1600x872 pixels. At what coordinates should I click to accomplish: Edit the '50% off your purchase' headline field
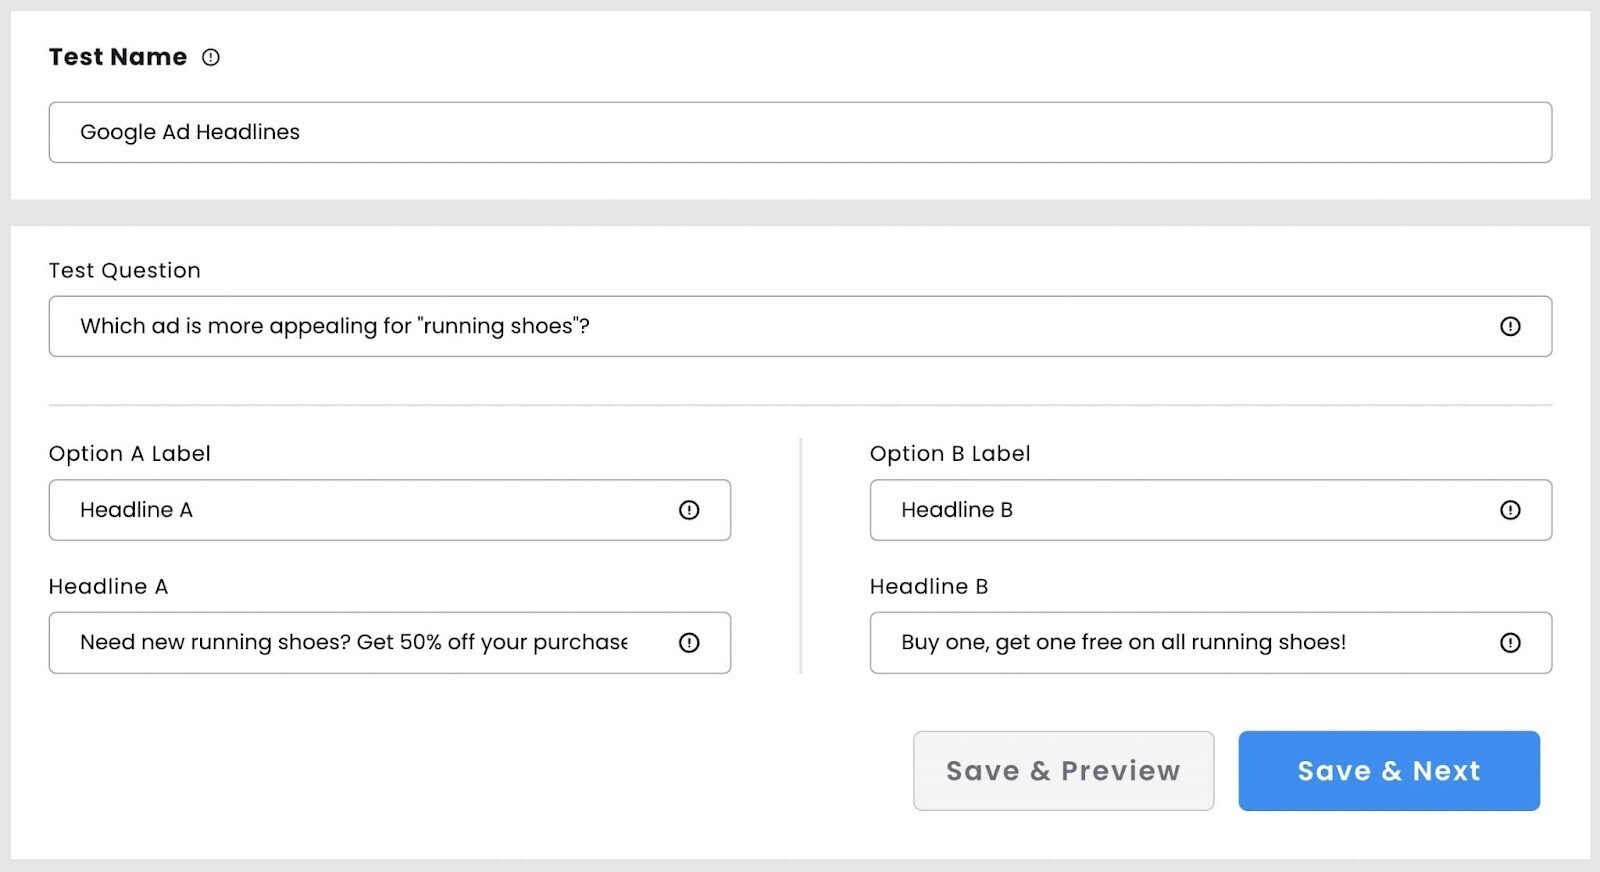point(390,643)
